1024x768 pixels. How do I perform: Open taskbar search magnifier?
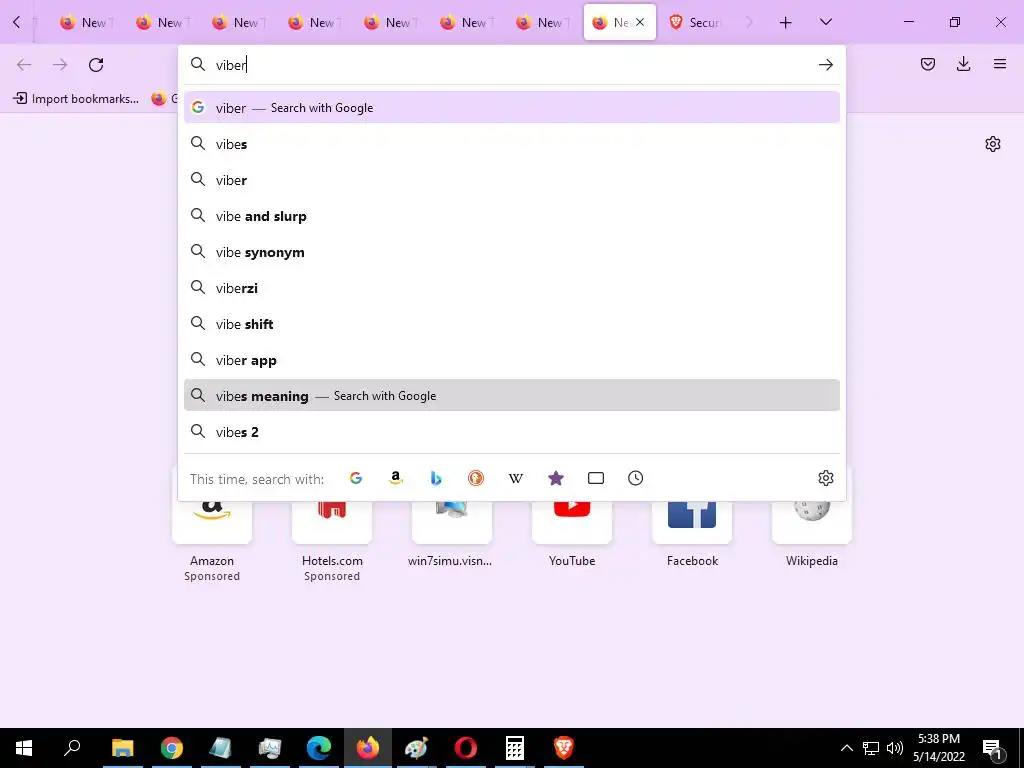click(x=72, y=748)
